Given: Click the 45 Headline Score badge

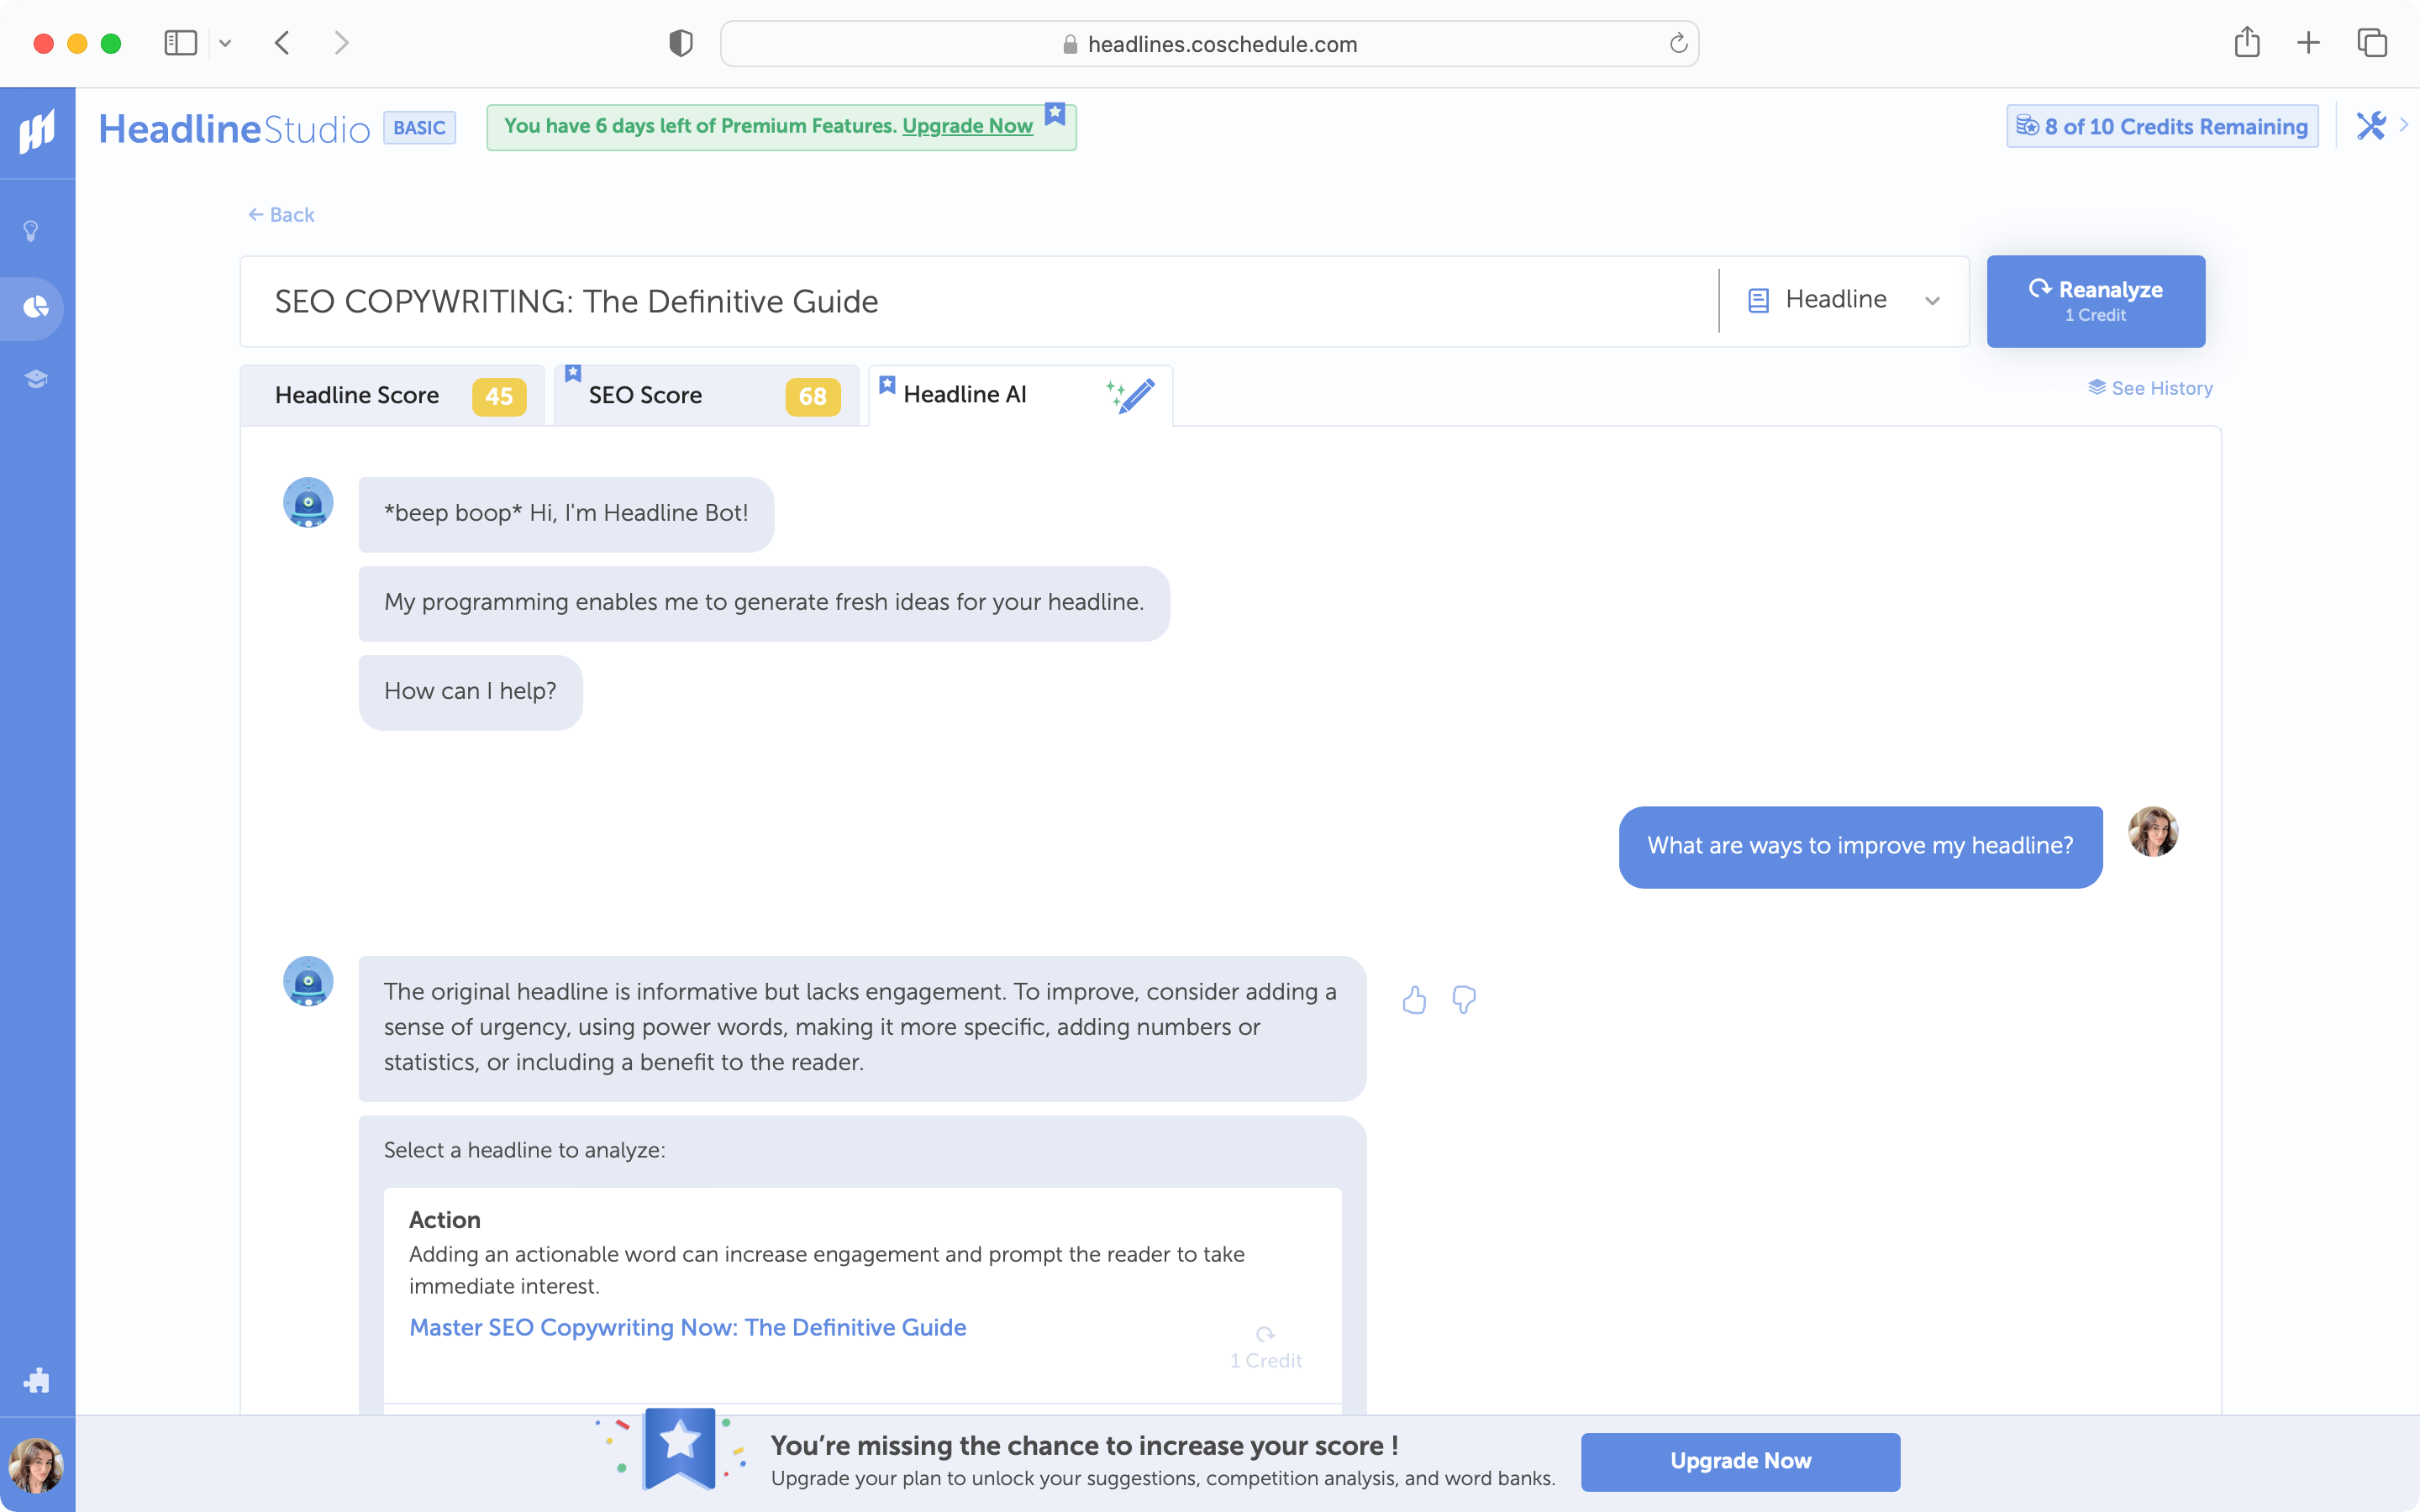Looking at the screenshot, I should point(499,396).
